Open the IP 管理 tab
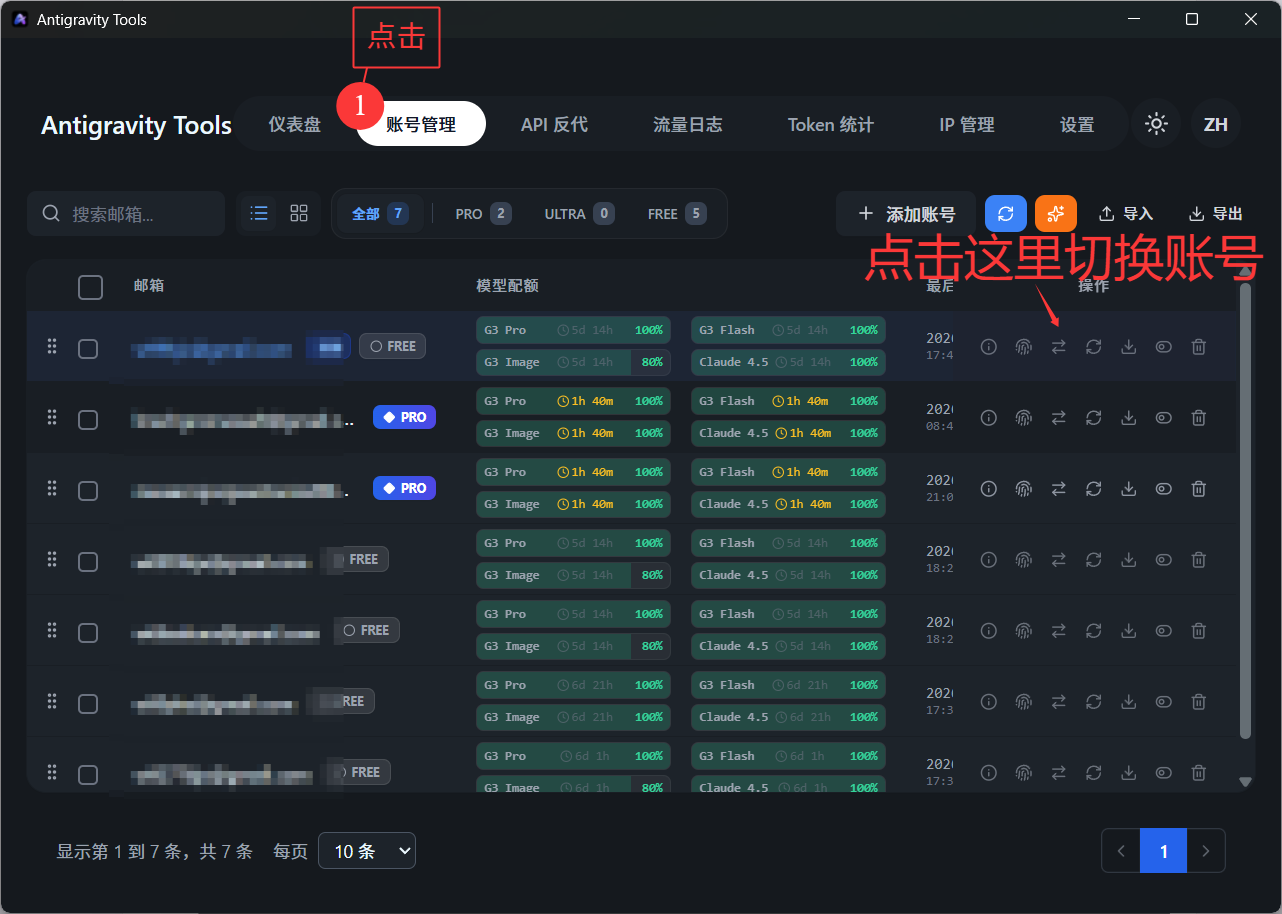Image resolution: width=1282 pixels, height=914 pixels. point(967,124)
